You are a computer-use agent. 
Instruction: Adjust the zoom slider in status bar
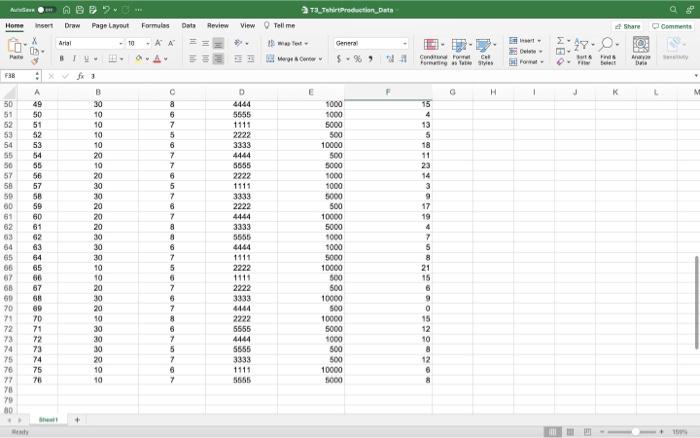(x=635, y=432)
